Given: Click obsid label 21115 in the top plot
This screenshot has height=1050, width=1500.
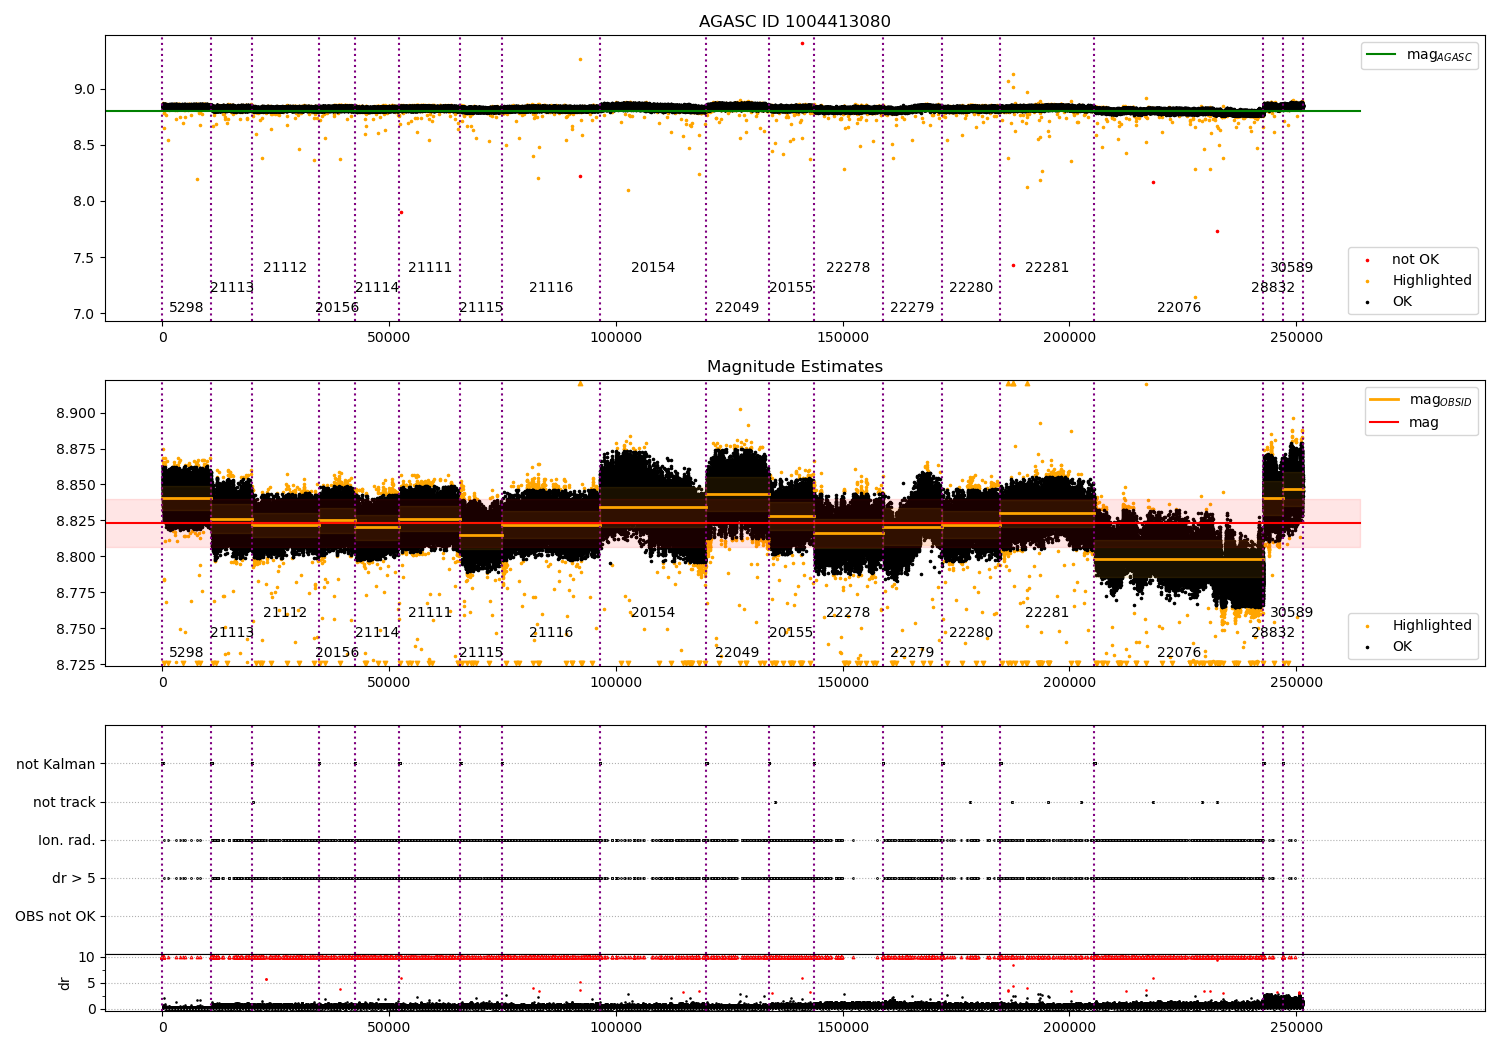Looking at the screenshot, I should pos(481,308).
